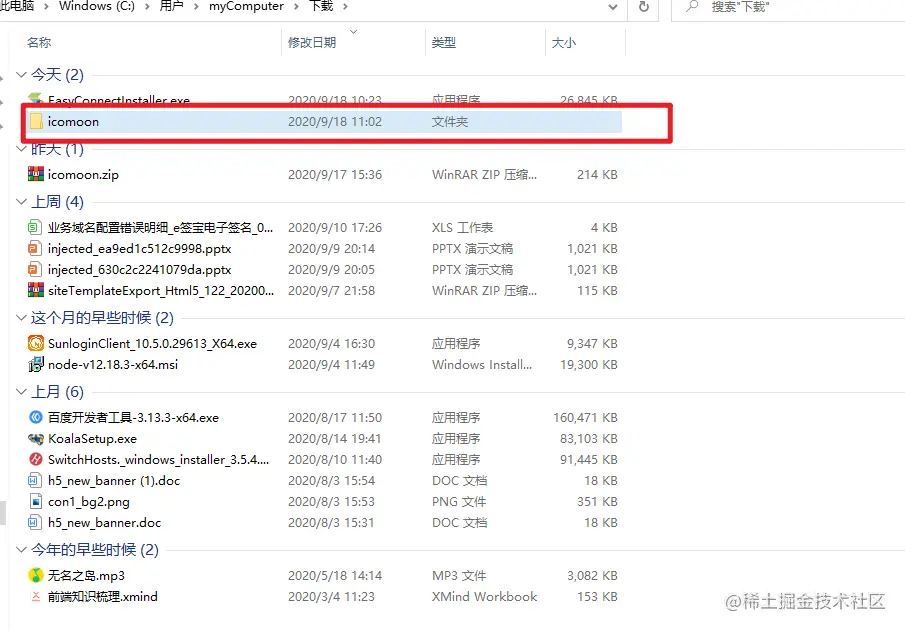The height and width of the screenshot is (631, 905).
Task: Select file name KoalaSetup.exe
Action: coord(92,439)
